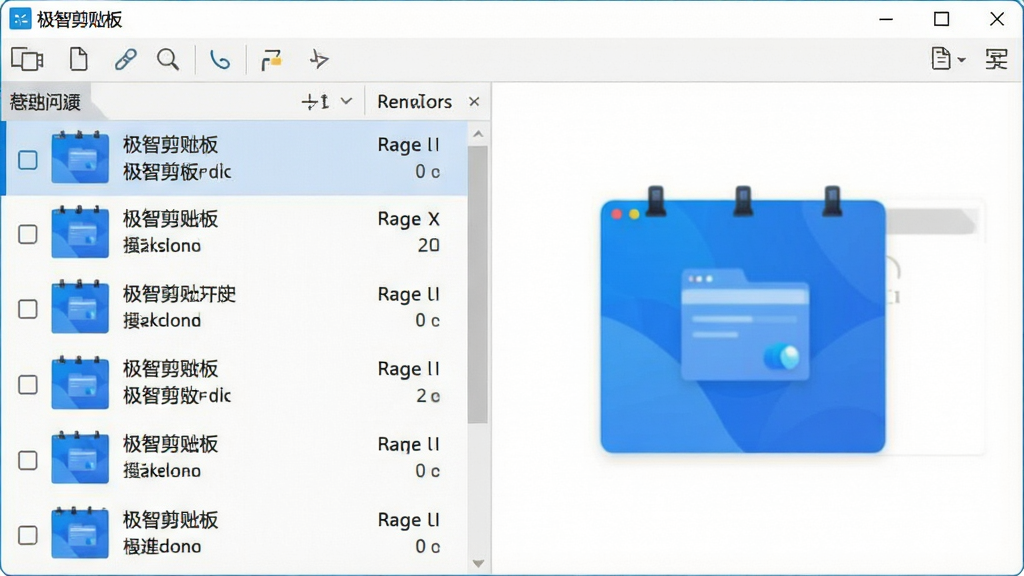1024x576 pixels.
Task: Click the subtitle text ending "akslono"
Action: pyautogui.click(x=162, y=246)
